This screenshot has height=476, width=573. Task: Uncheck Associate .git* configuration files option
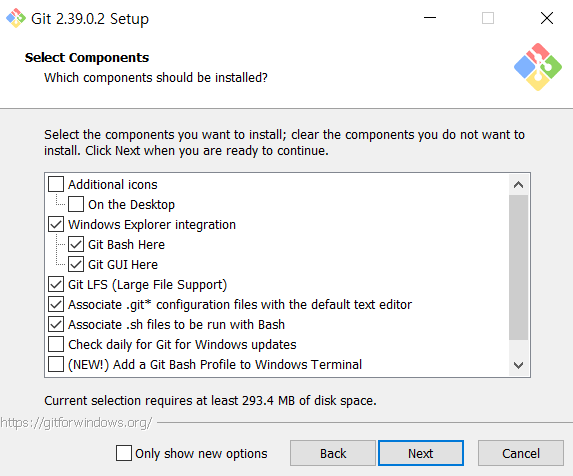[56, 304]
